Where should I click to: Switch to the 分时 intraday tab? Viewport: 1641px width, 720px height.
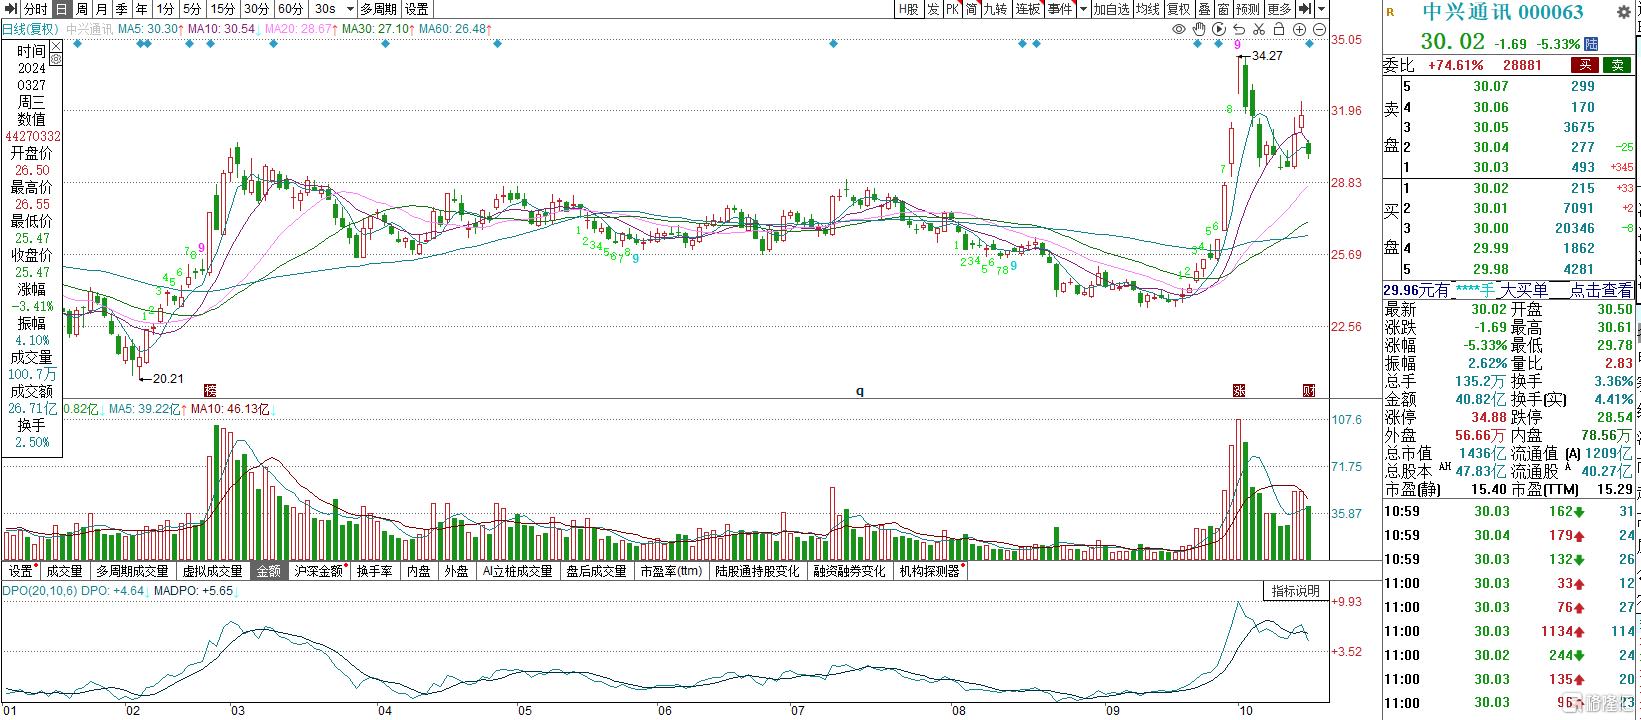[36, 9]
